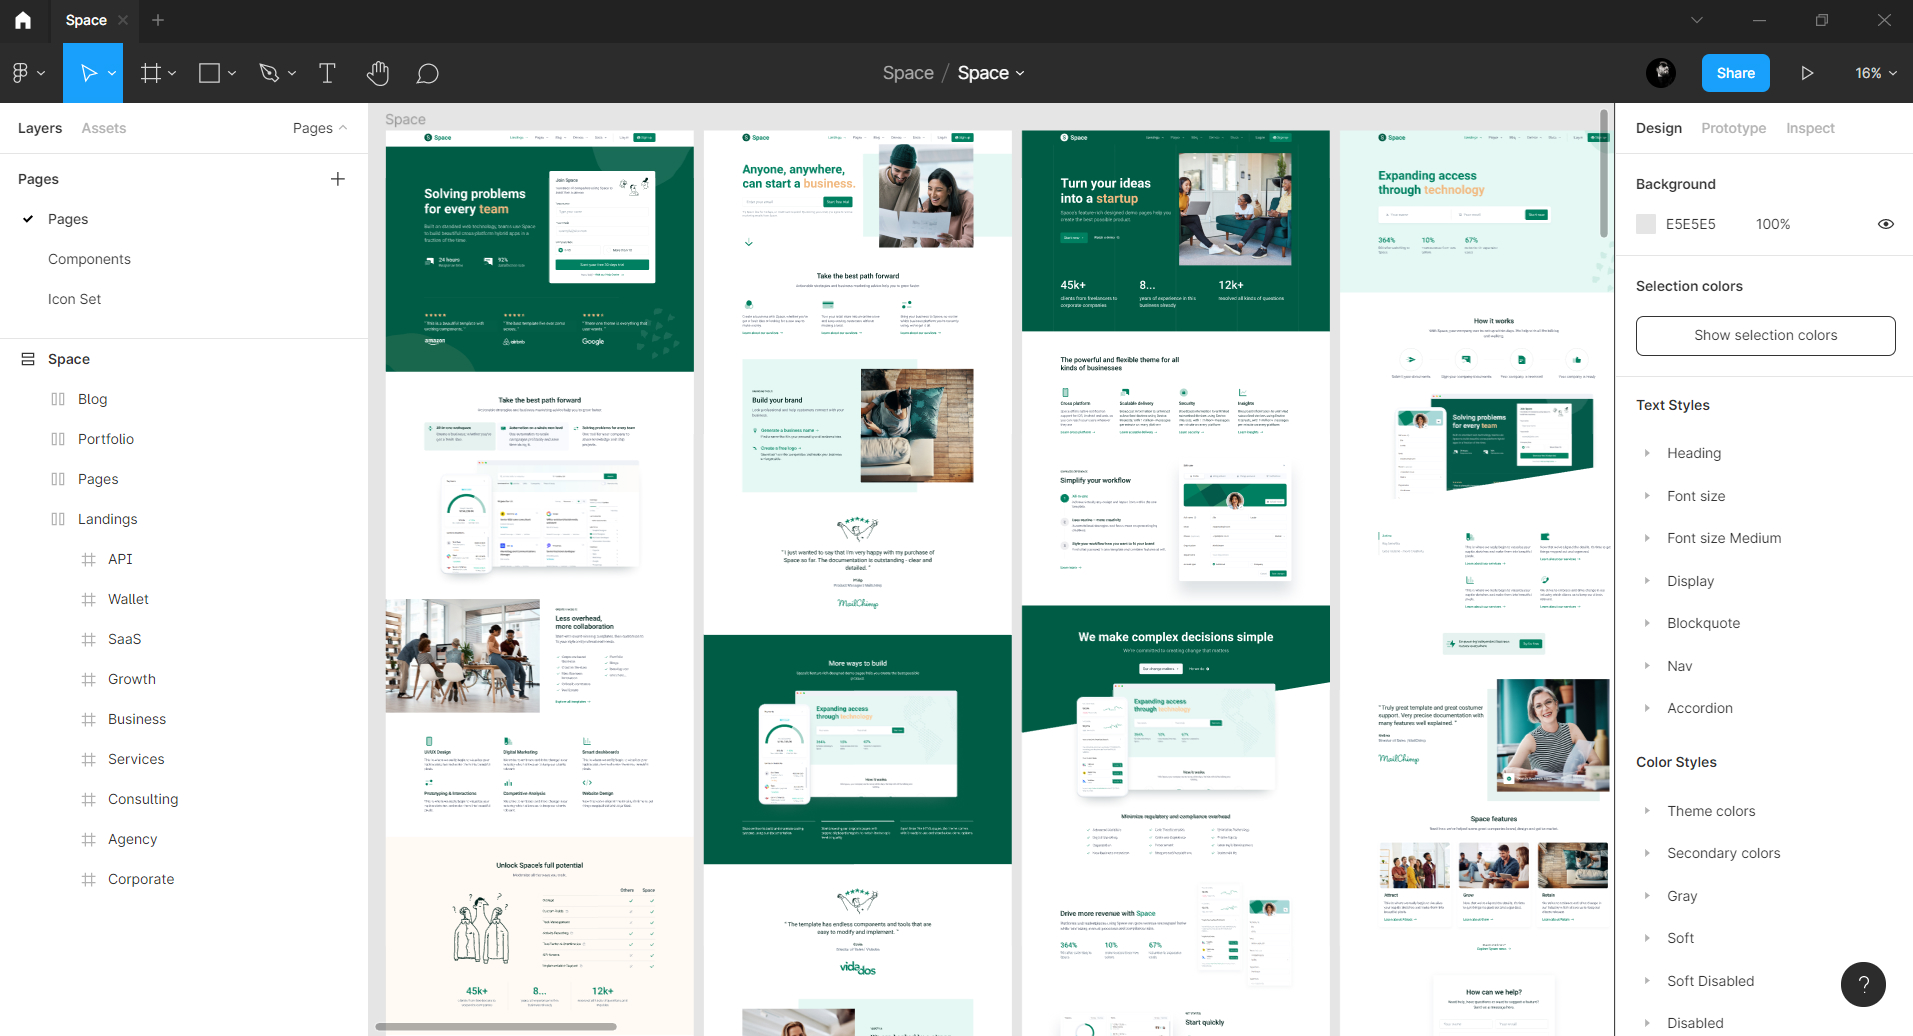The height and width of the screenshot is (1036, 1913).
Task: Click the Present play button
Action: [x=1807, y=73]
